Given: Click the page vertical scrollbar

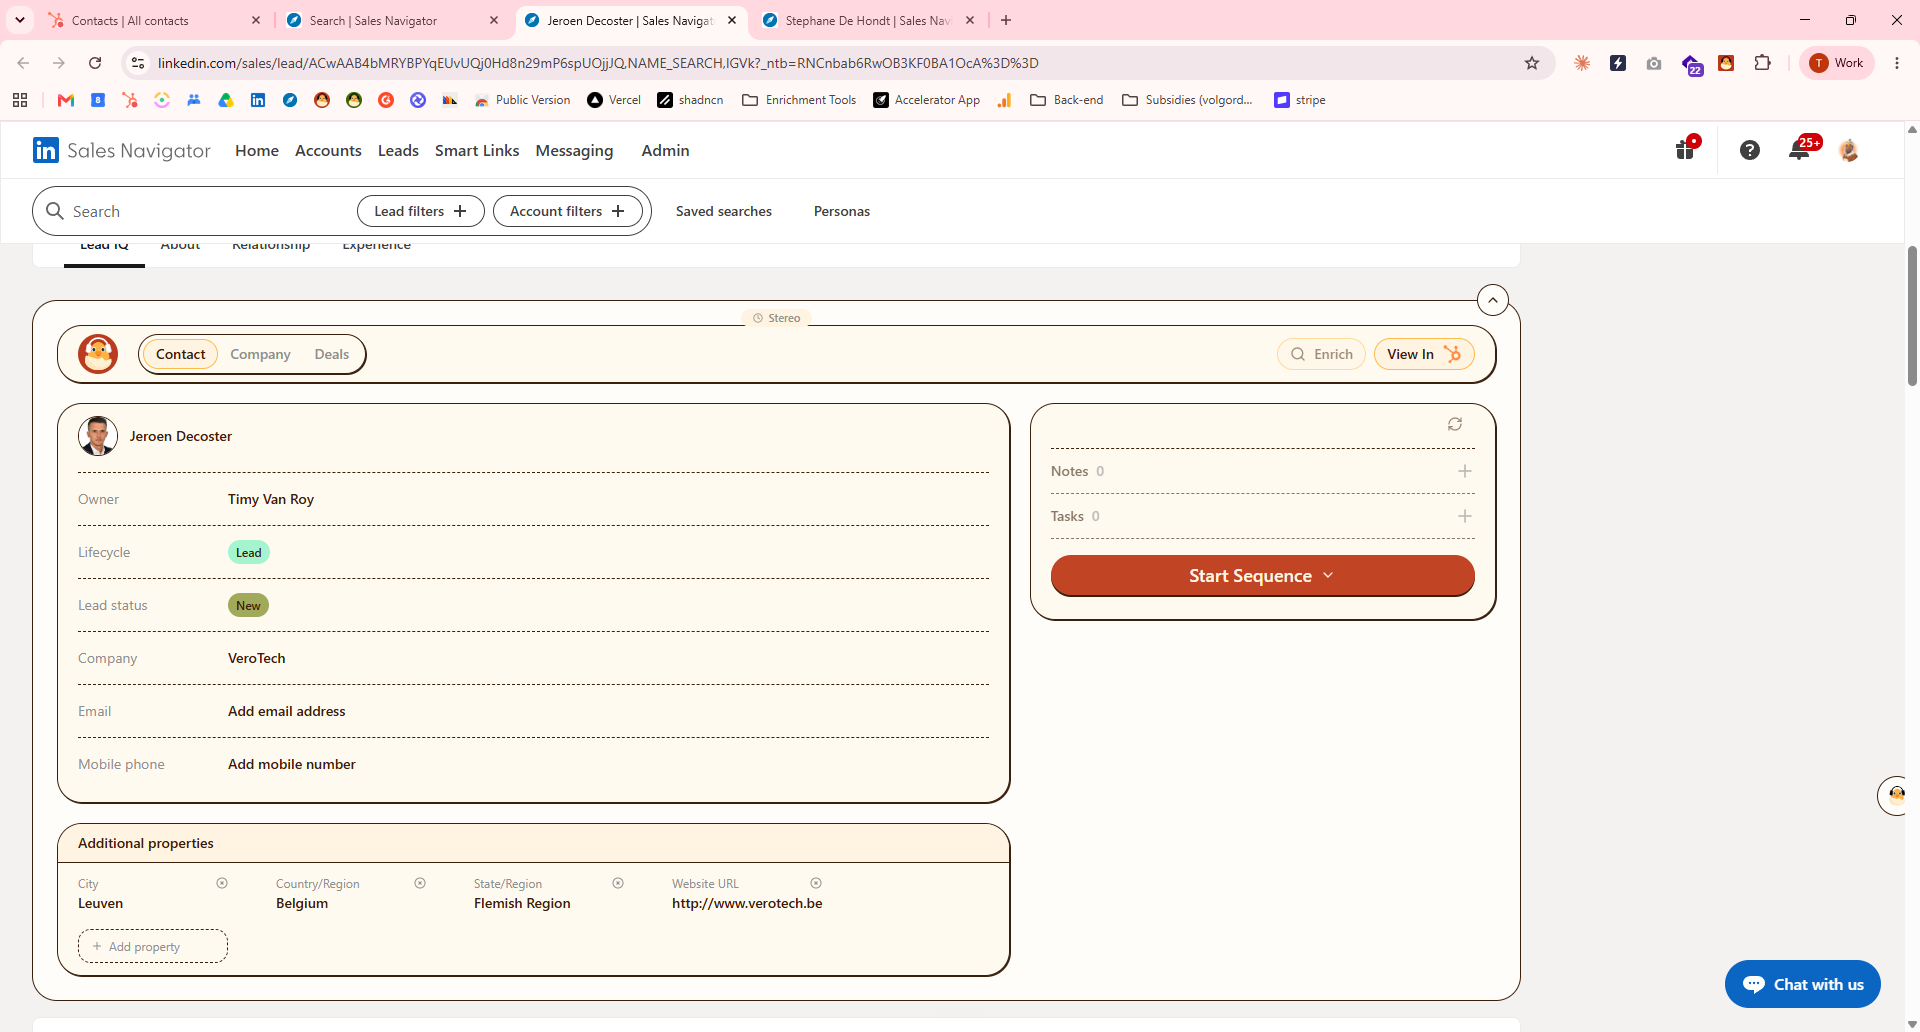Looking at the screenshot, I should point(1912,315).
